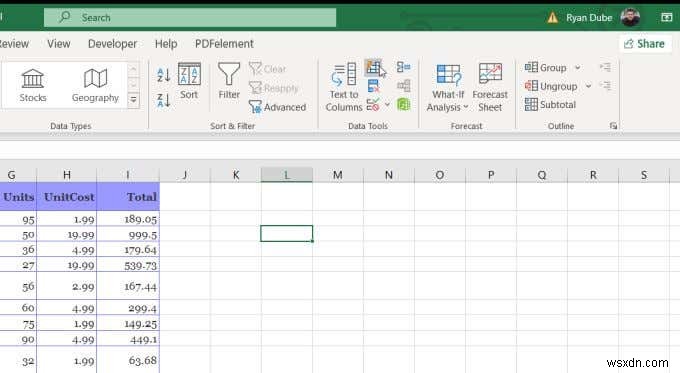Expand the Ungroup dropdown arrow
Image resolution: width=680 pixels, height=373 pixels.
point(588,86)
